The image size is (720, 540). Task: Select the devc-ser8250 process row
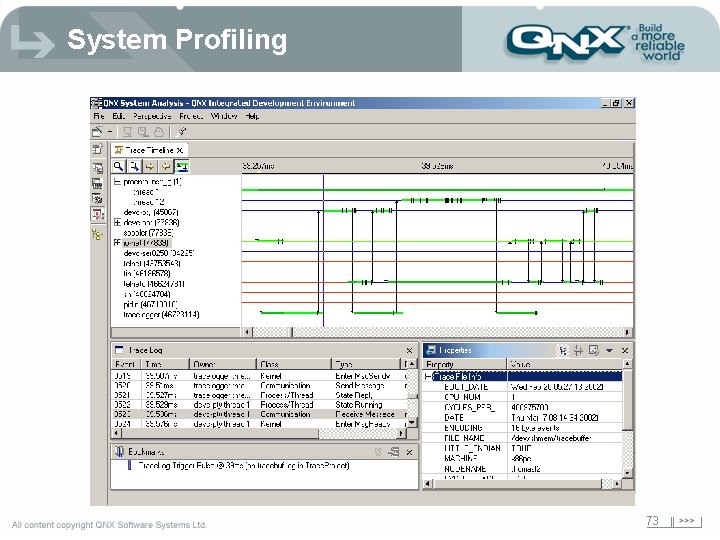point(158,253)
